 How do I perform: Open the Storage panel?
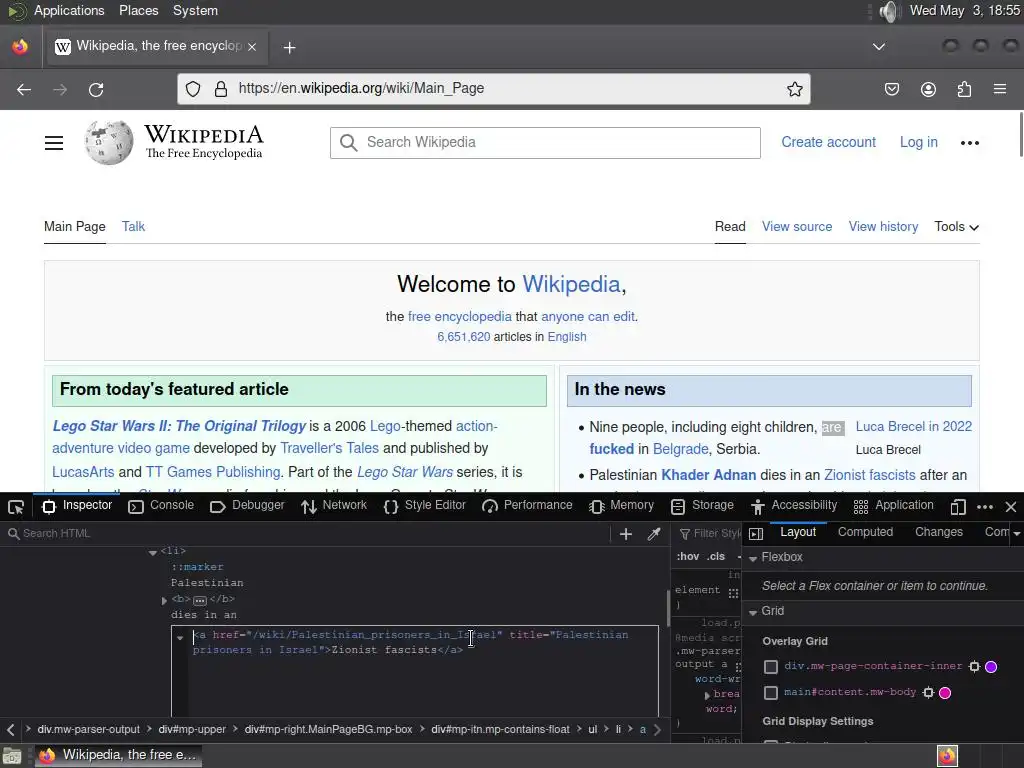coord(703,506)
